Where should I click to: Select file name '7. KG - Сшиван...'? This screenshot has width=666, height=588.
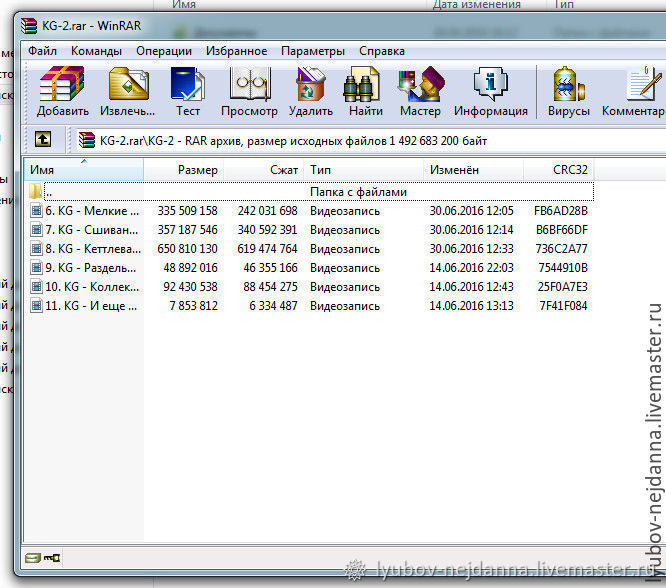[92, 230]
